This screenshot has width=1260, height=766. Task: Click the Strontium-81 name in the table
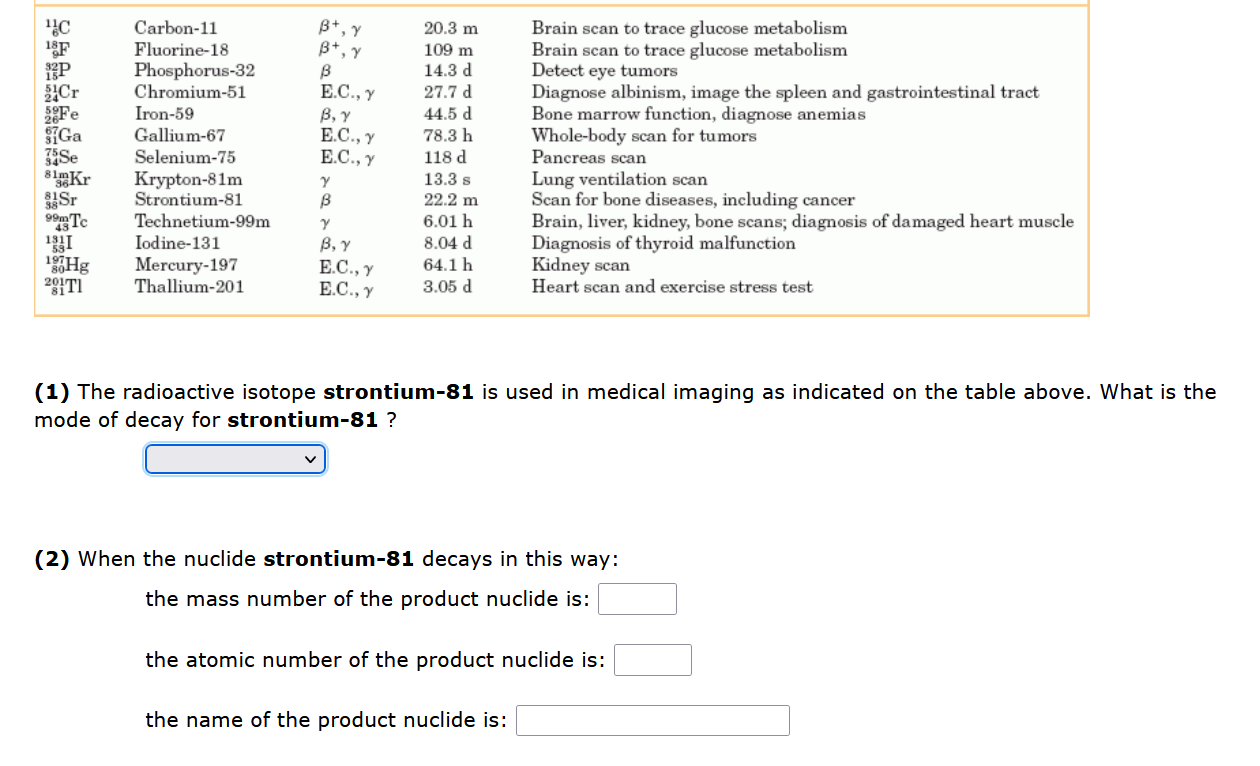pos(189,200)
